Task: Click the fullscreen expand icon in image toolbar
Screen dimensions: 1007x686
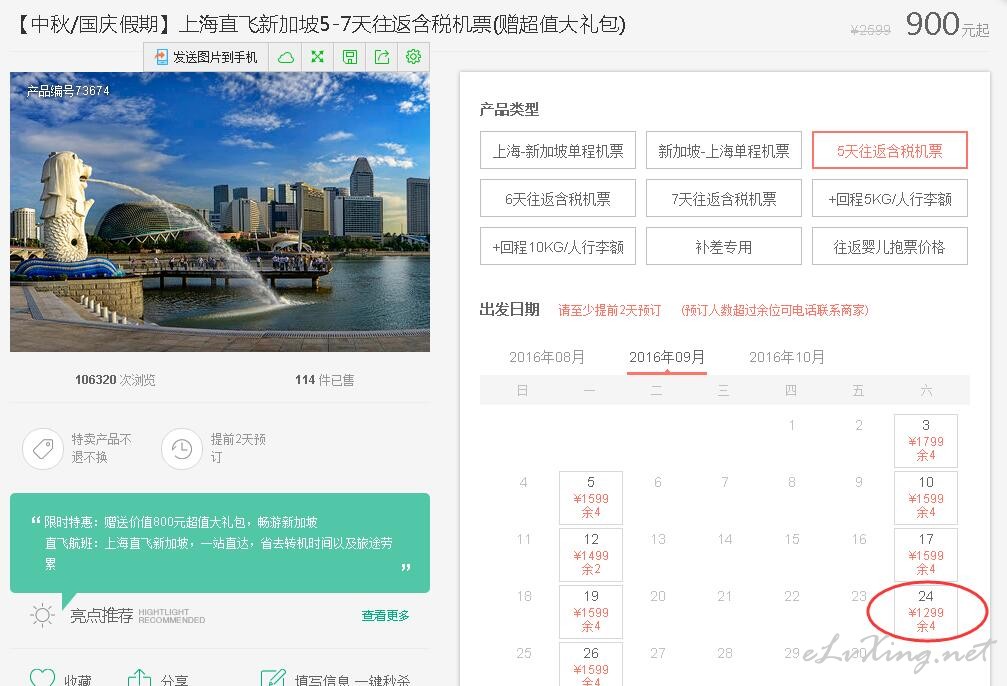Action: [x=317, y=57]
